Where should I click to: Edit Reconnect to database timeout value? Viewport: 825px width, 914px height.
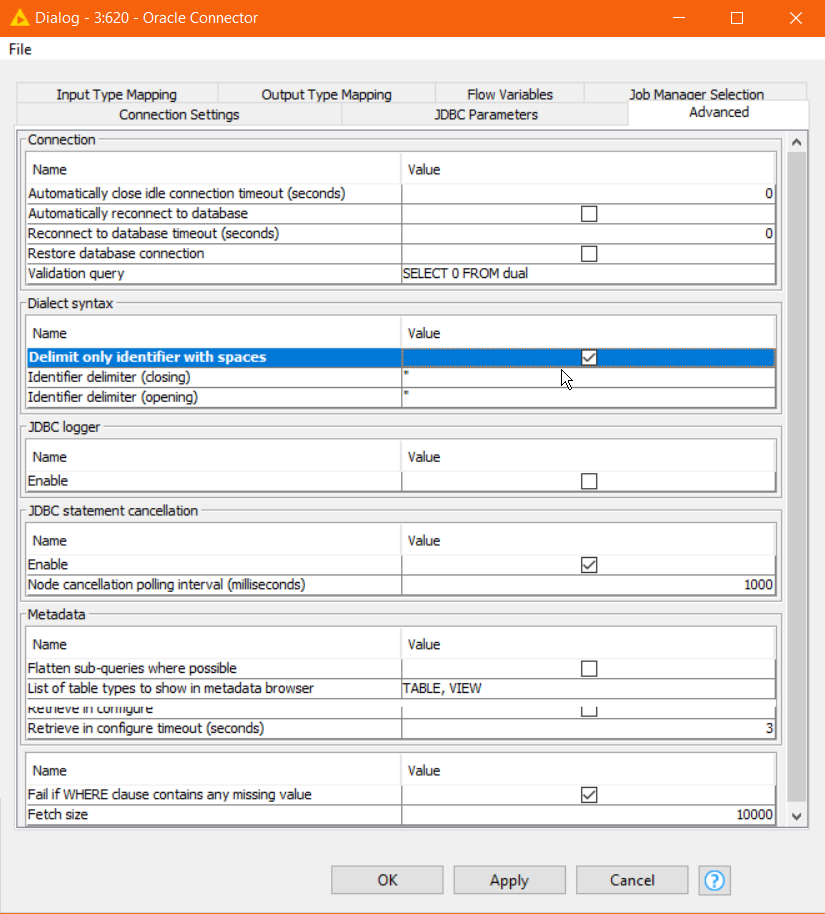click(x=588, y=234)
